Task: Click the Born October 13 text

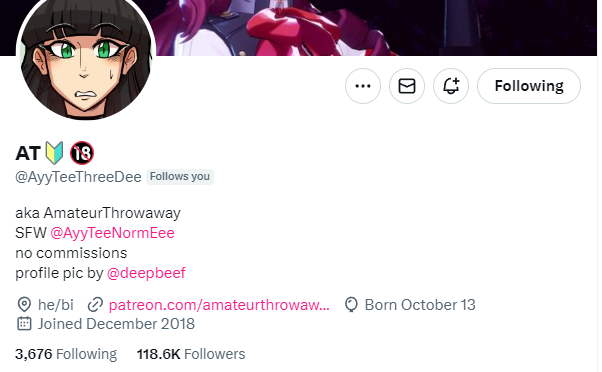Action: [420, 305]
